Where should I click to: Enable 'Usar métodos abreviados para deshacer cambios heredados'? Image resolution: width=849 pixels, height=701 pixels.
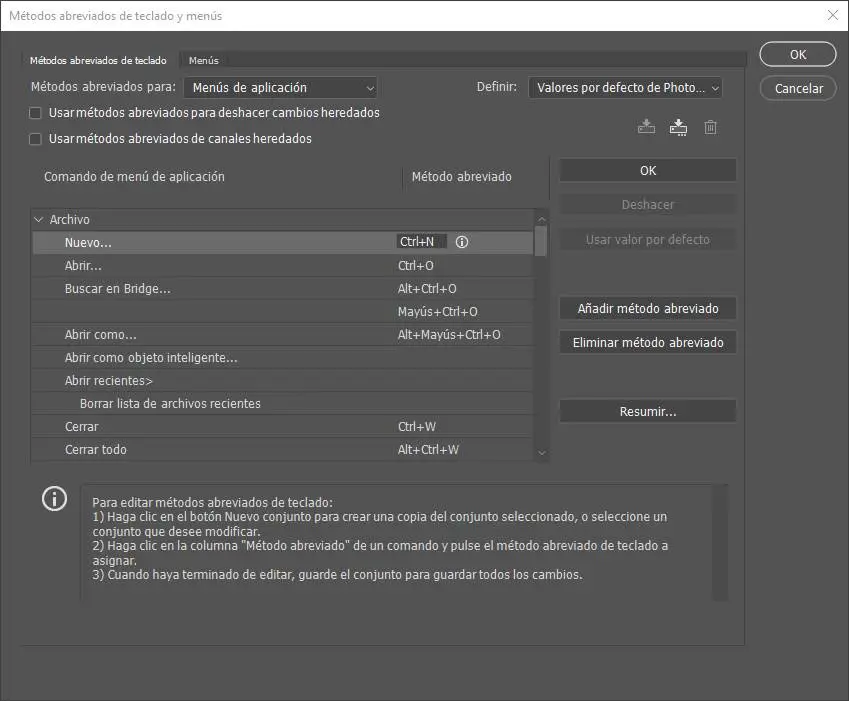[35, 113]
